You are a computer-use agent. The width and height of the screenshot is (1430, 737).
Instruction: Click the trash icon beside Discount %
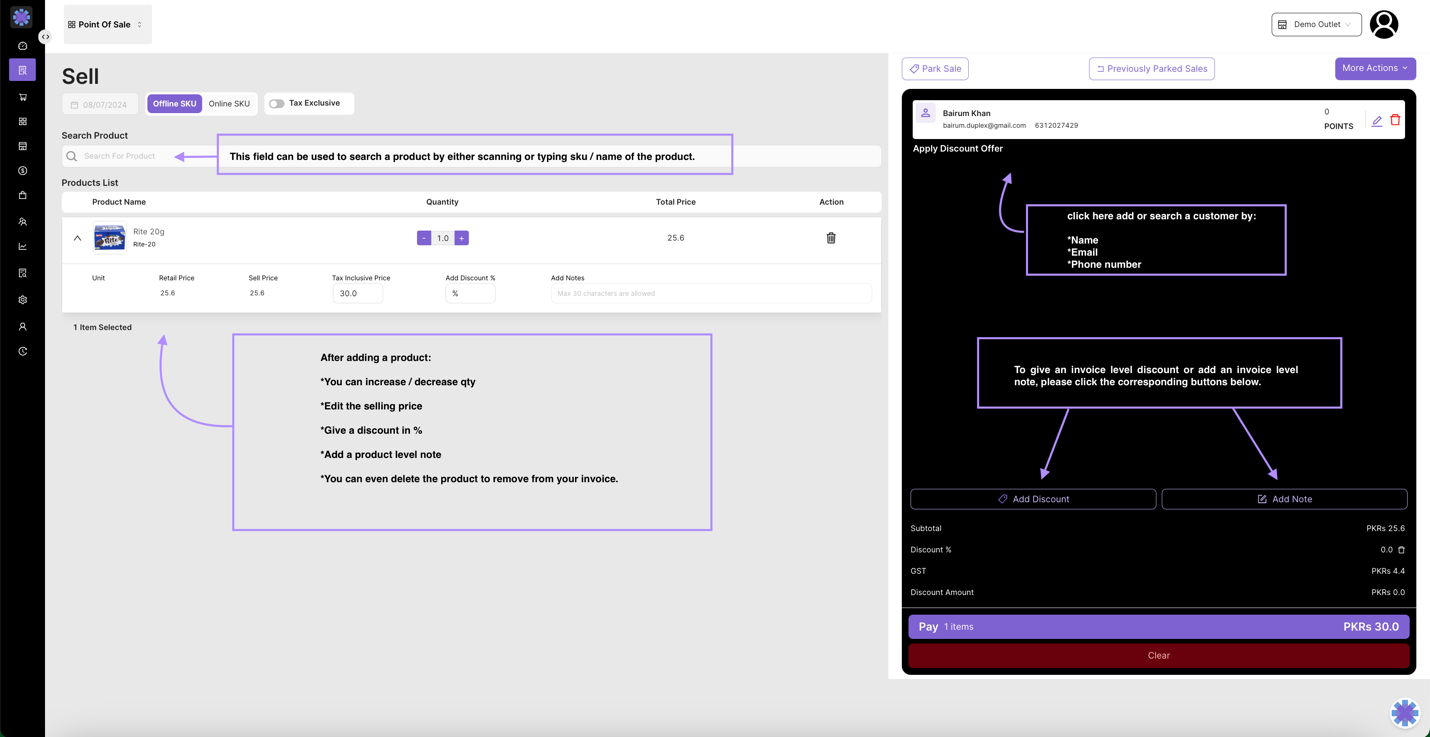1401,550
